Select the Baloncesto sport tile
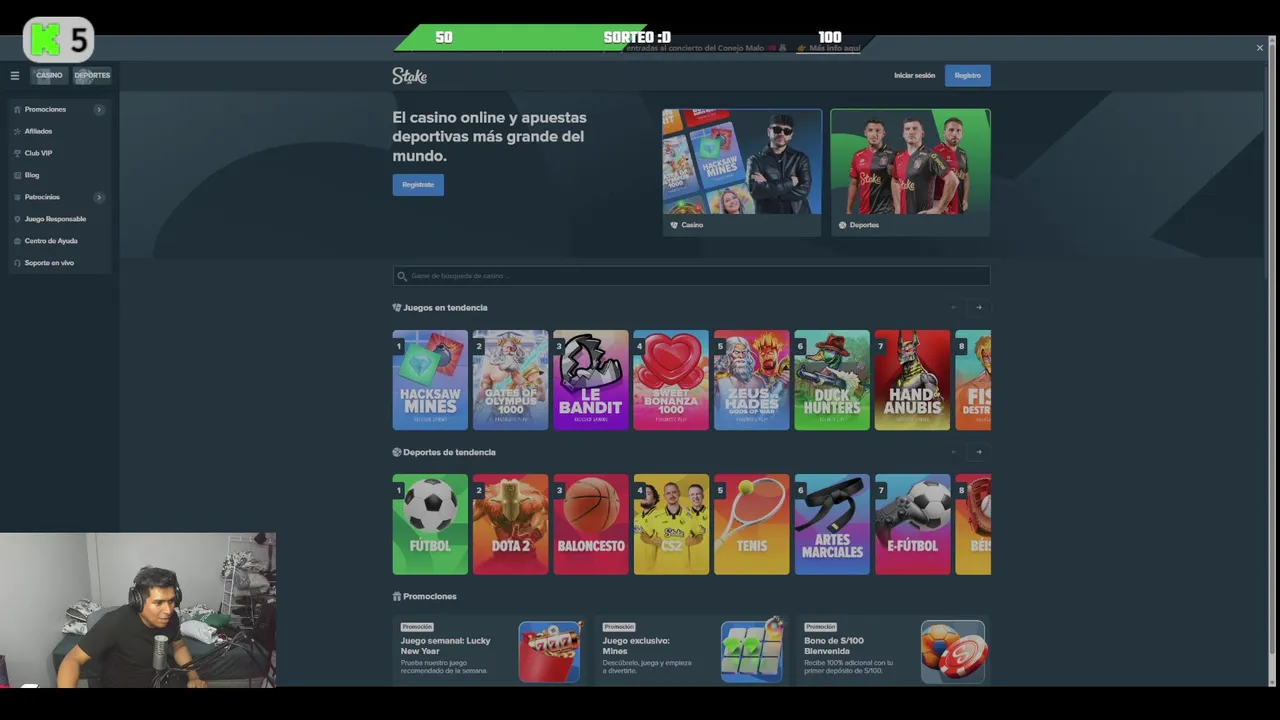The width and height of the screenshot is (1280, 720). click(x=591, y=524)
